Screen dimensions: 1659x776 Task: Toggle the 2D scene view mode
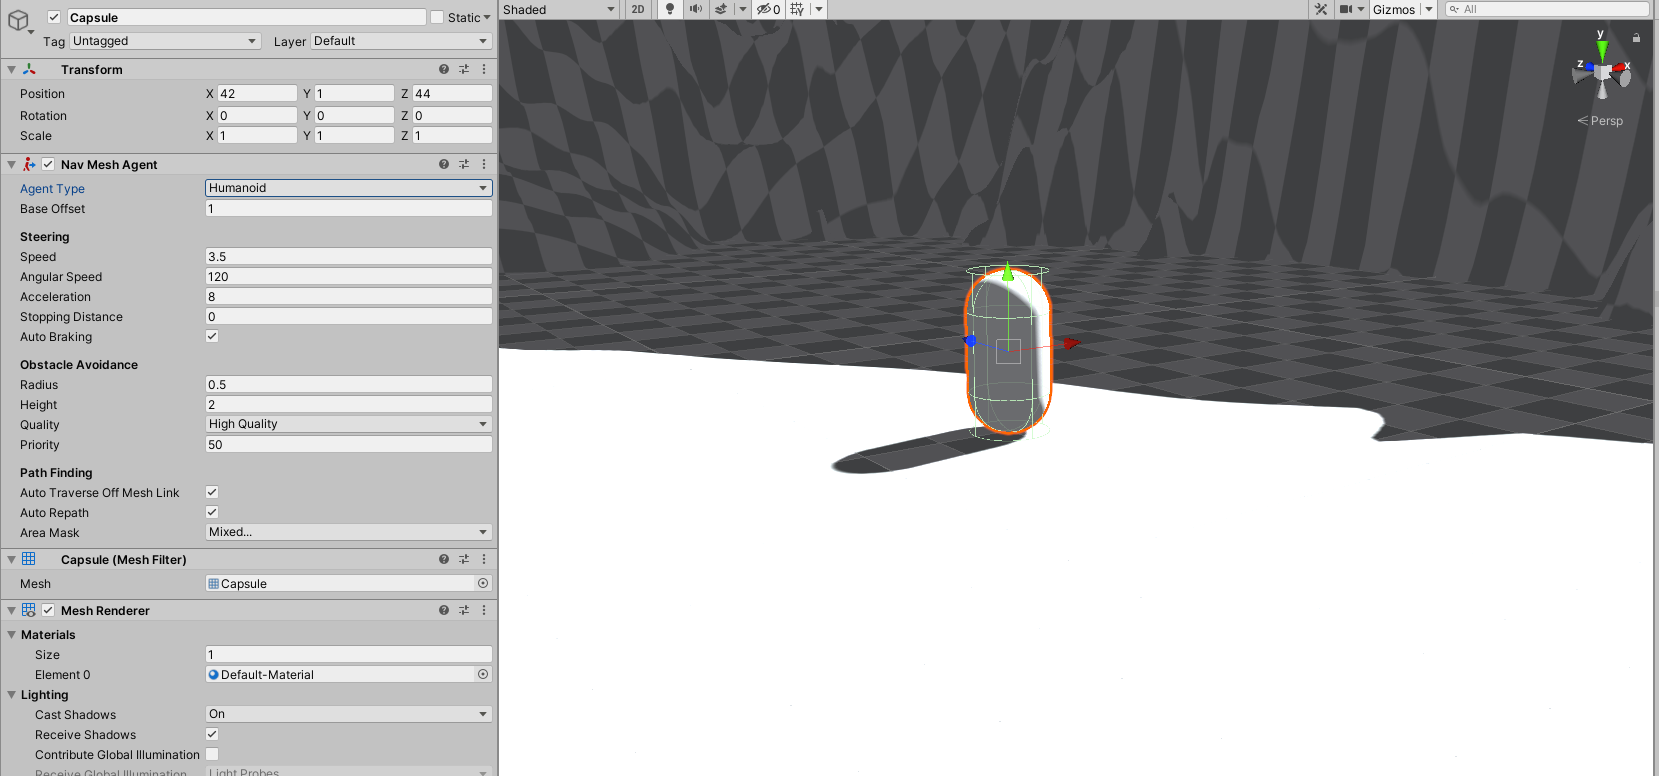pos(638,9)
